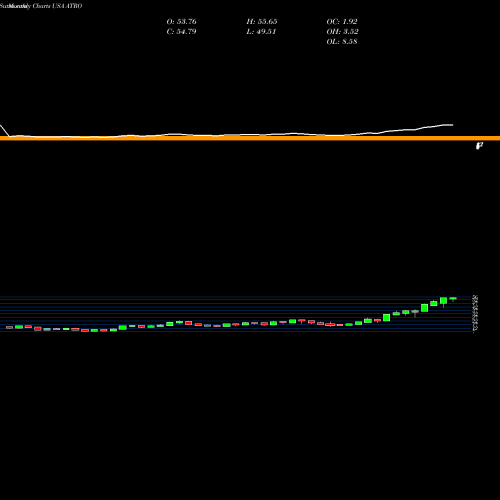This screenshot has height=500, width=500.
Task: Click the low price text 'L: 49.51'
Action: (261, 32)
